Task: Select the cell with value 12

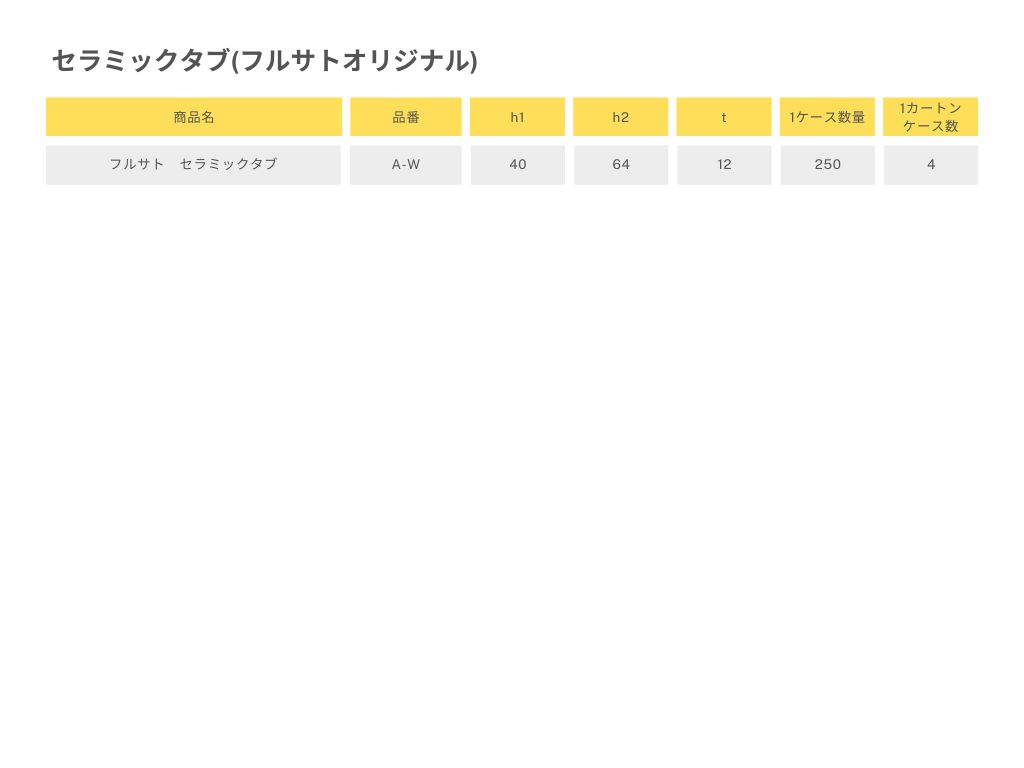Action: click(724, 165)
